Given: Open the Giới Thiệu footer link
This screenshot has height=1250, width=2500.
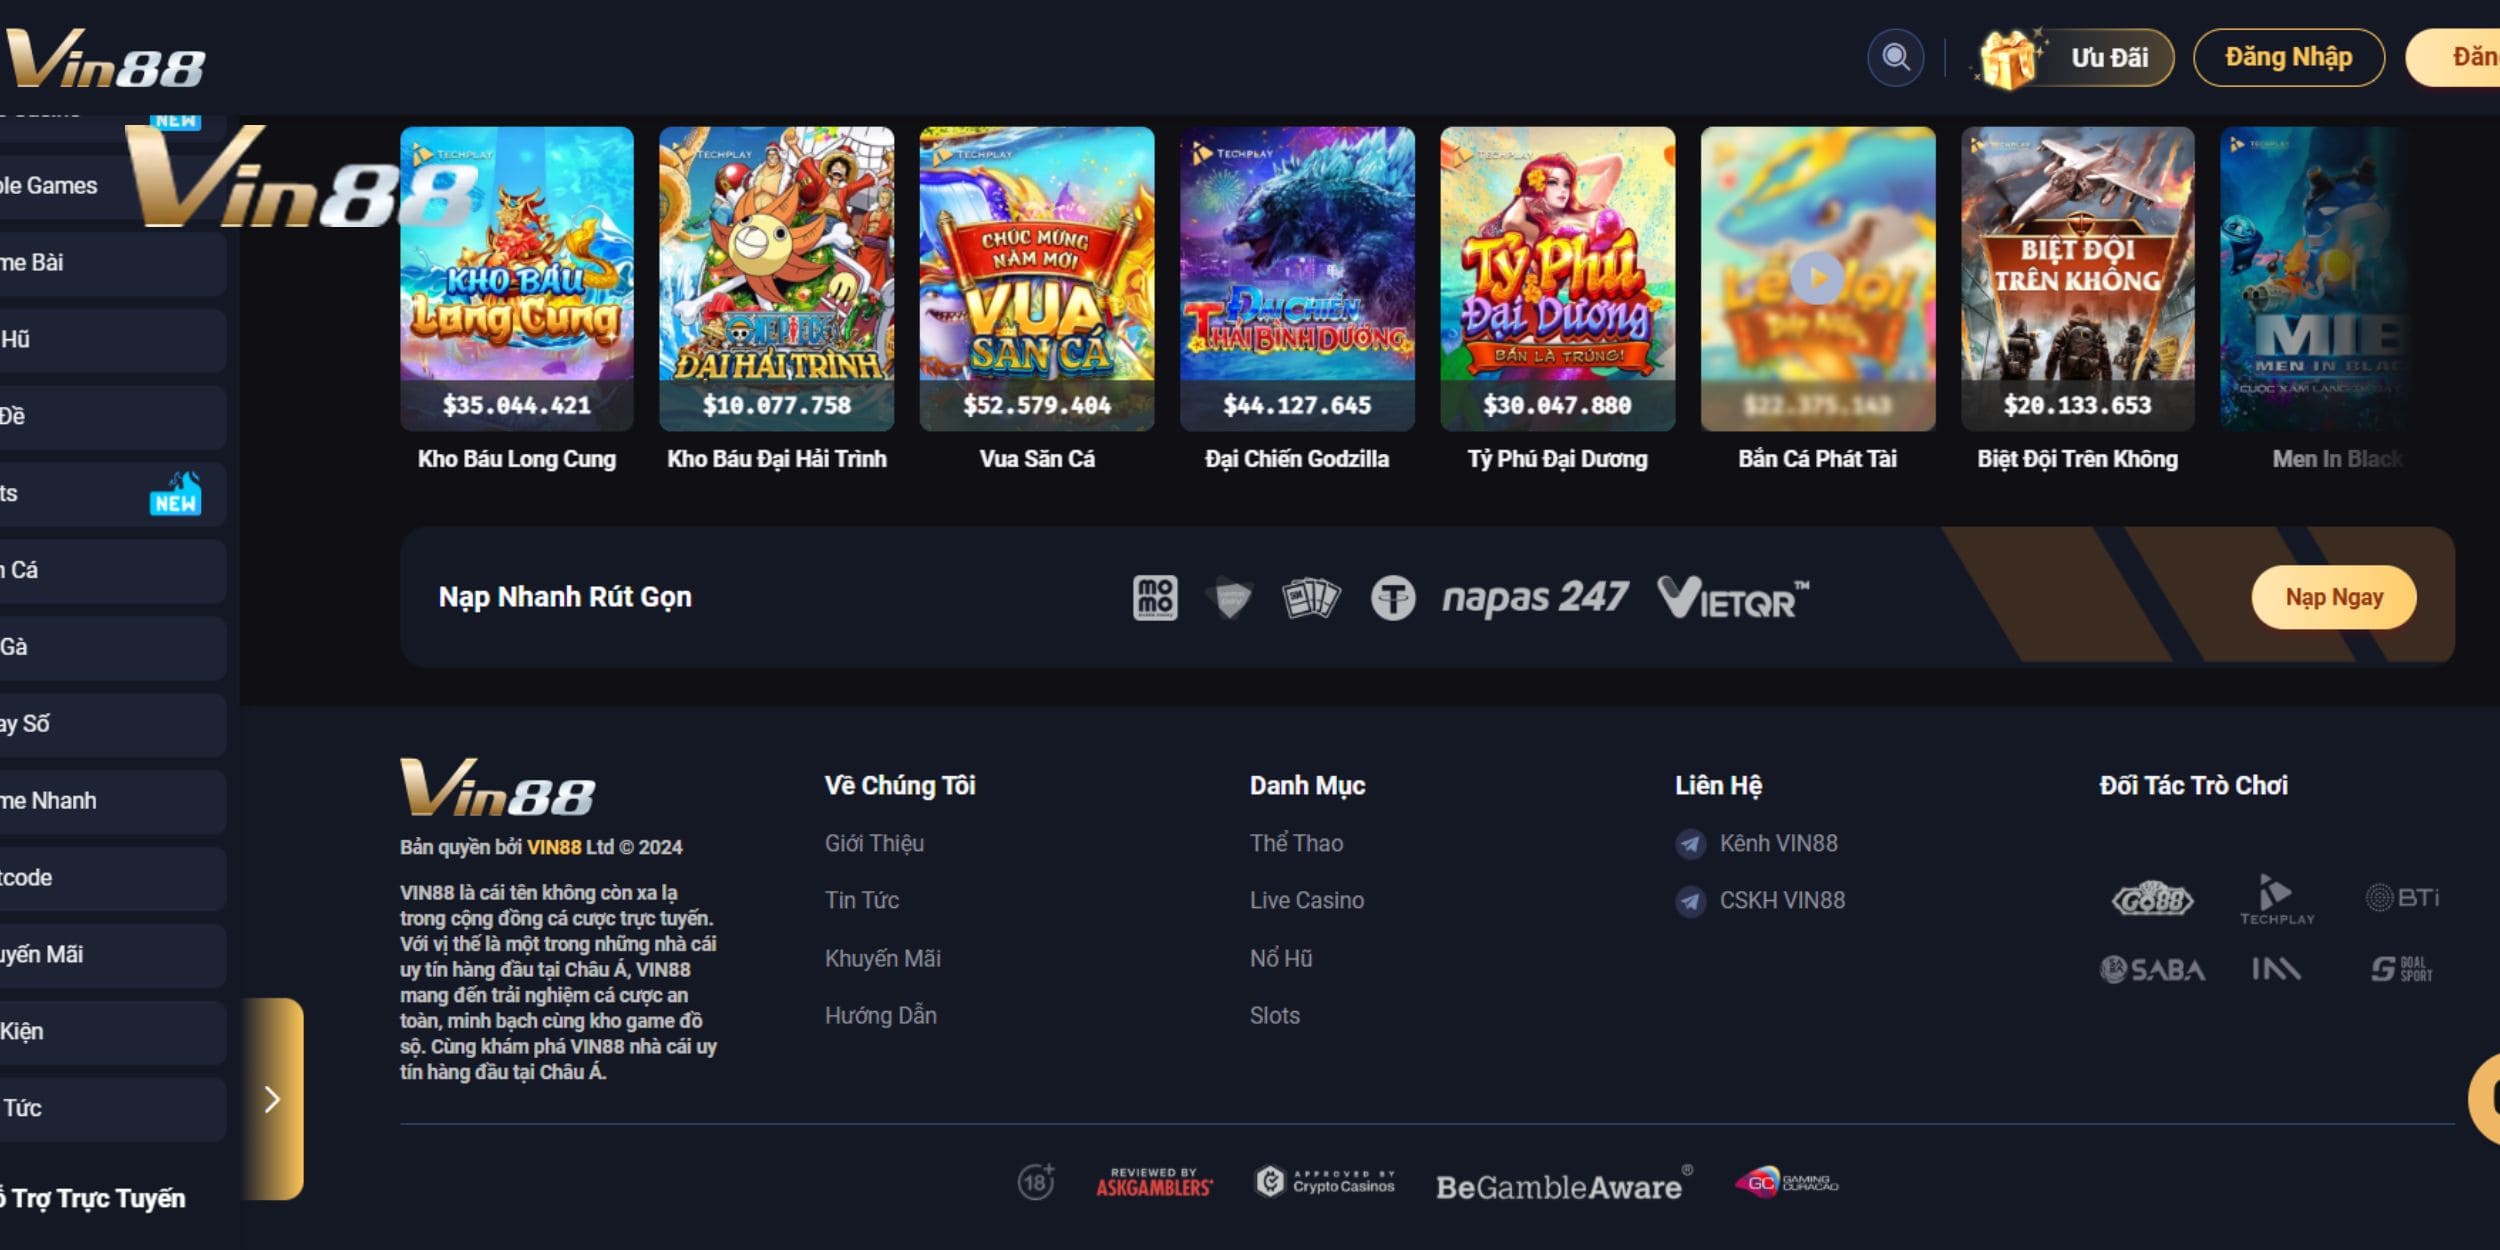Looking at the screenshot, I should pyautogui.click(x=874, y=844).
